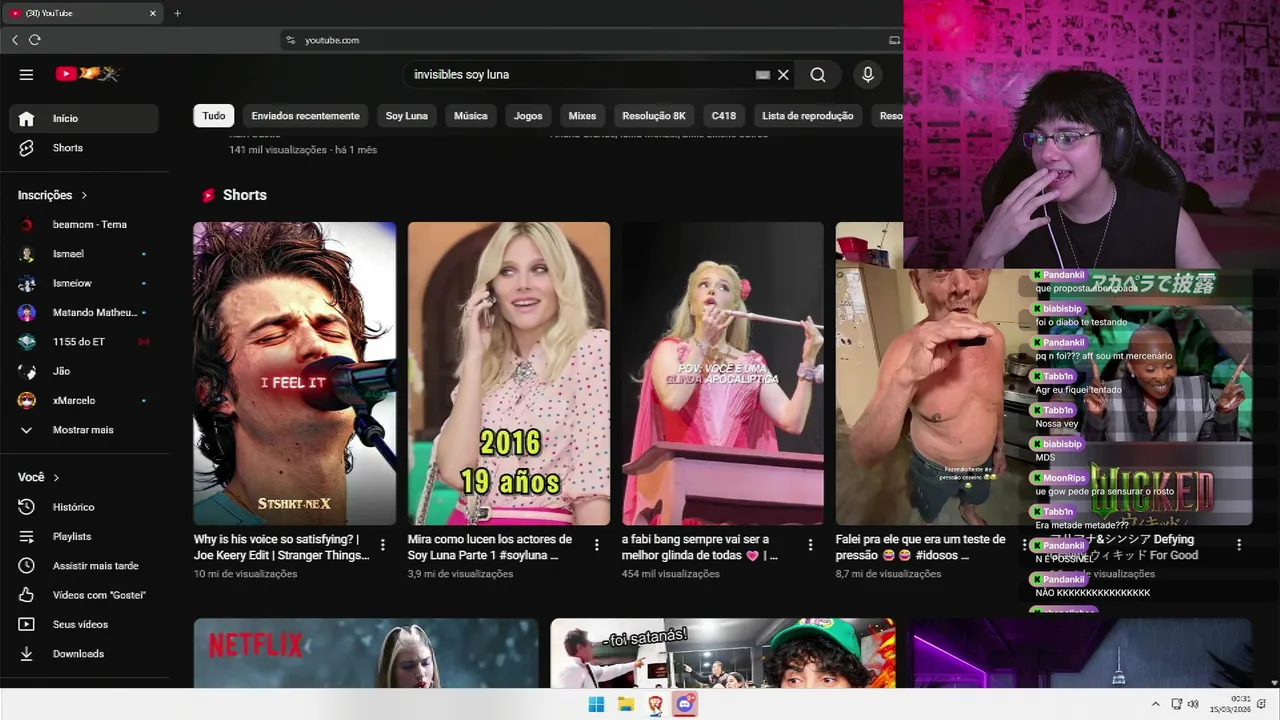Viewport: 1280px width, 720px height.
Task: Open the beamom - Tema channel
Action: pos(84,224)
